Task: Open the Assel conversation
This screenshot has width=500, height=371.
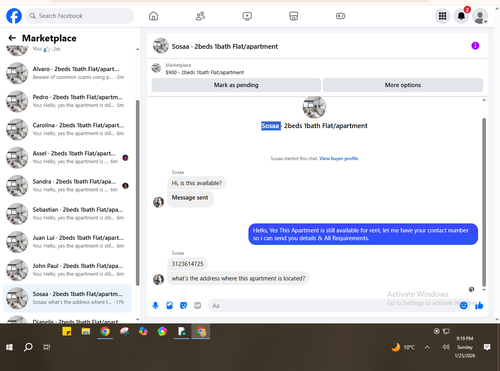Action: tap(68, 157)
